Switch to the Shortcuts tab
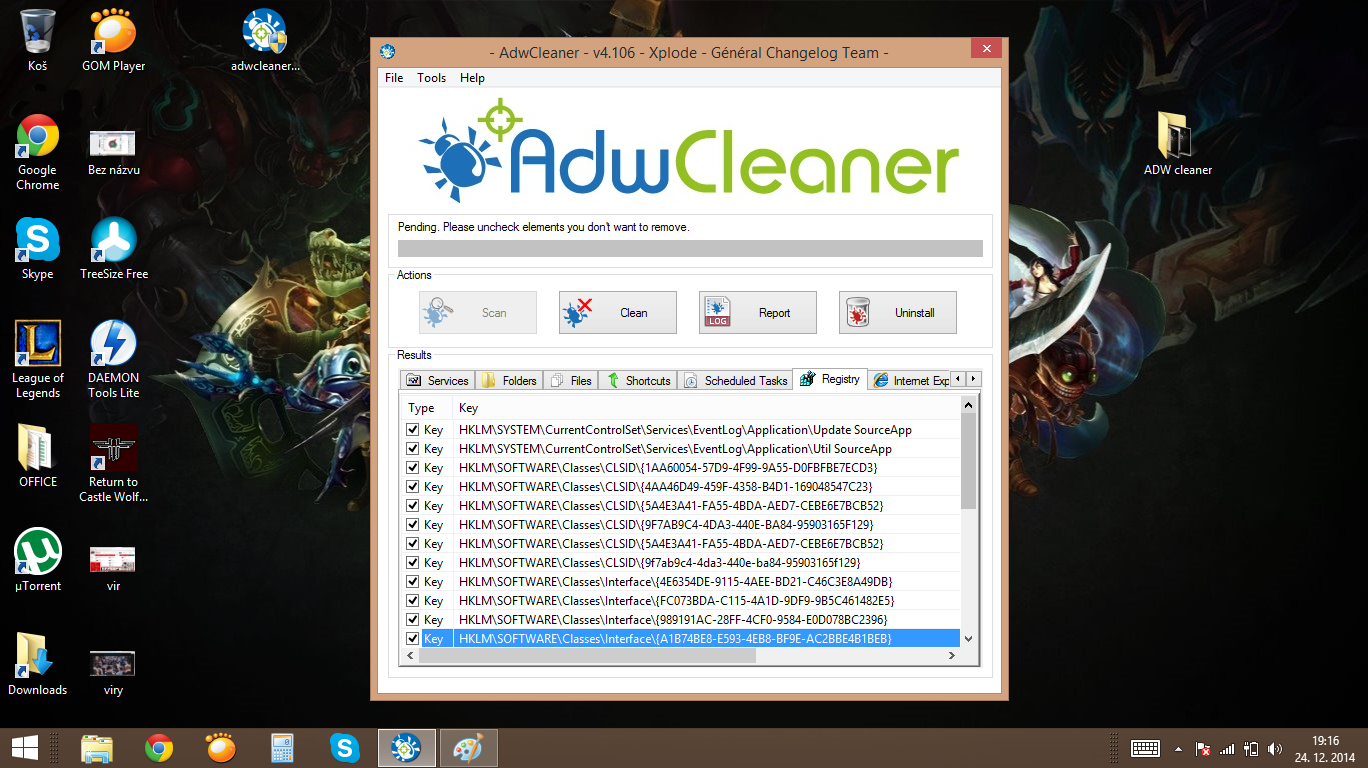The image size is (1368, 768). coord(638,381)
